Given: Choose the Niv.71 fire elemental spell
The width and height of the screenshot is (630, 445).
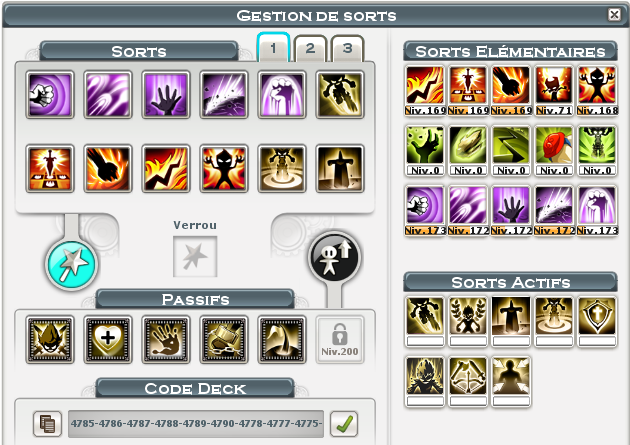Looking at the screenshot, I should coord(554,90).
